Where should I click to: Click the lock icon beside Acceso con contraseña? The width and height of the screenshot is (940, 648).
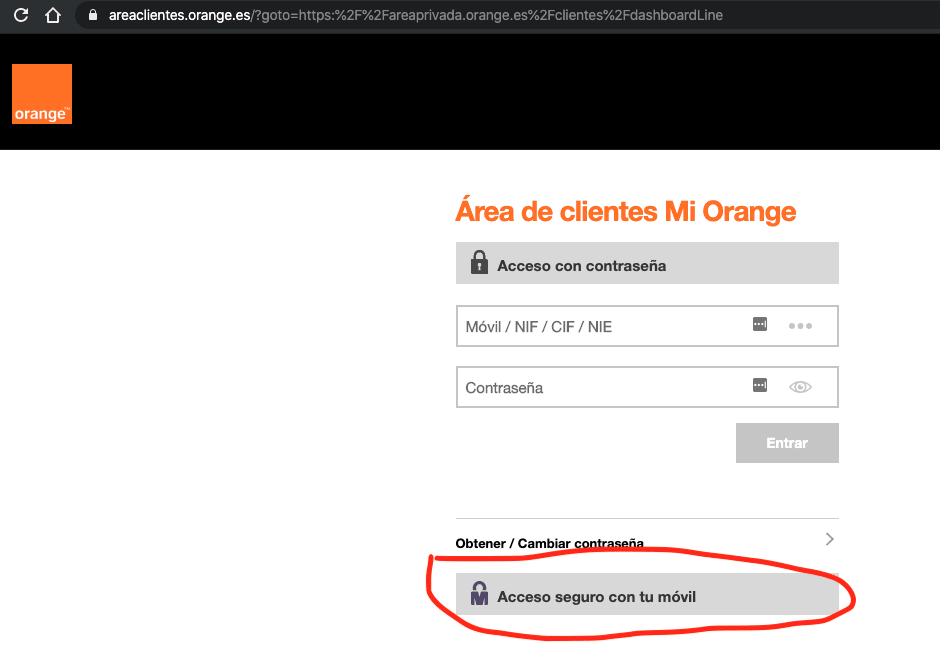[x=479, y=263]
